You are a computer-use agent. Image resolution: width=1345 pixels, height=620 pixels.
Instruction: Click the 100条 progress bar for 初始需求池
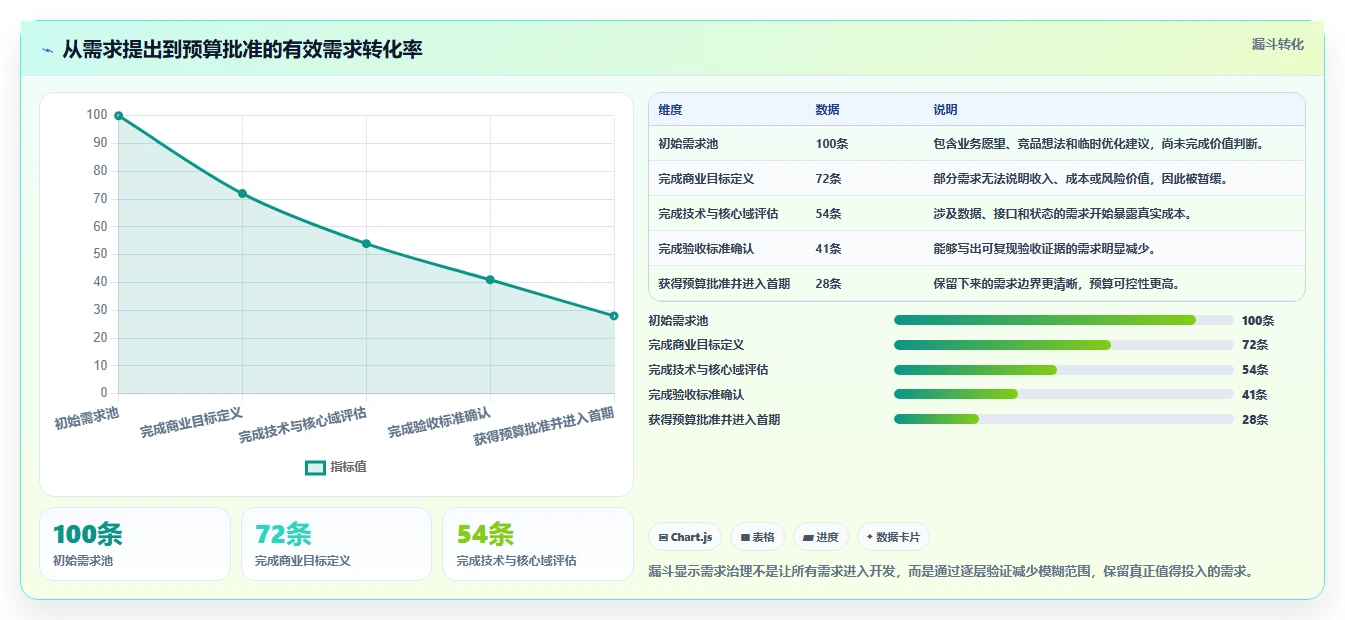point(1064,320)
